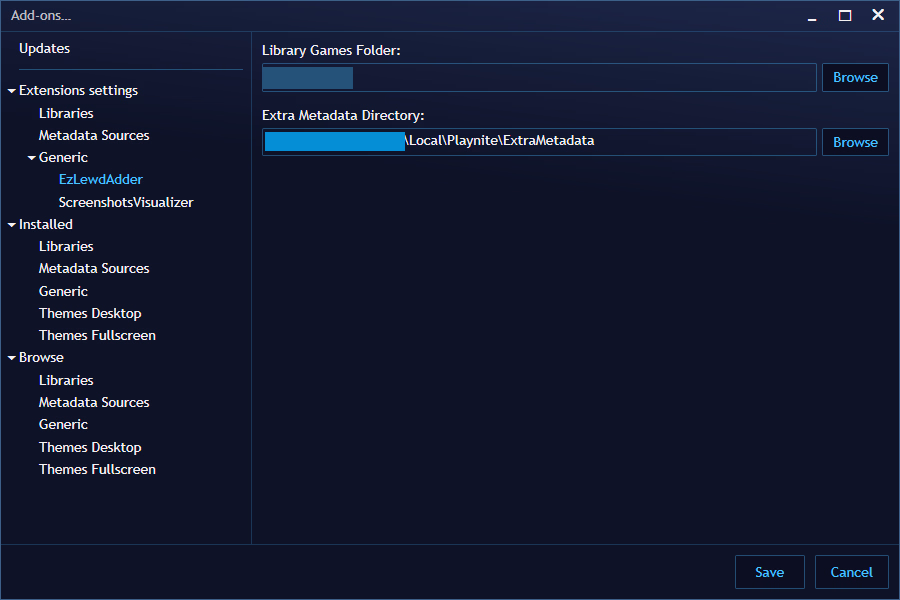Viewport: 900px width, 600px height.
Task: Open Themes Fullscreen under Browse
Action: [97, 469]
